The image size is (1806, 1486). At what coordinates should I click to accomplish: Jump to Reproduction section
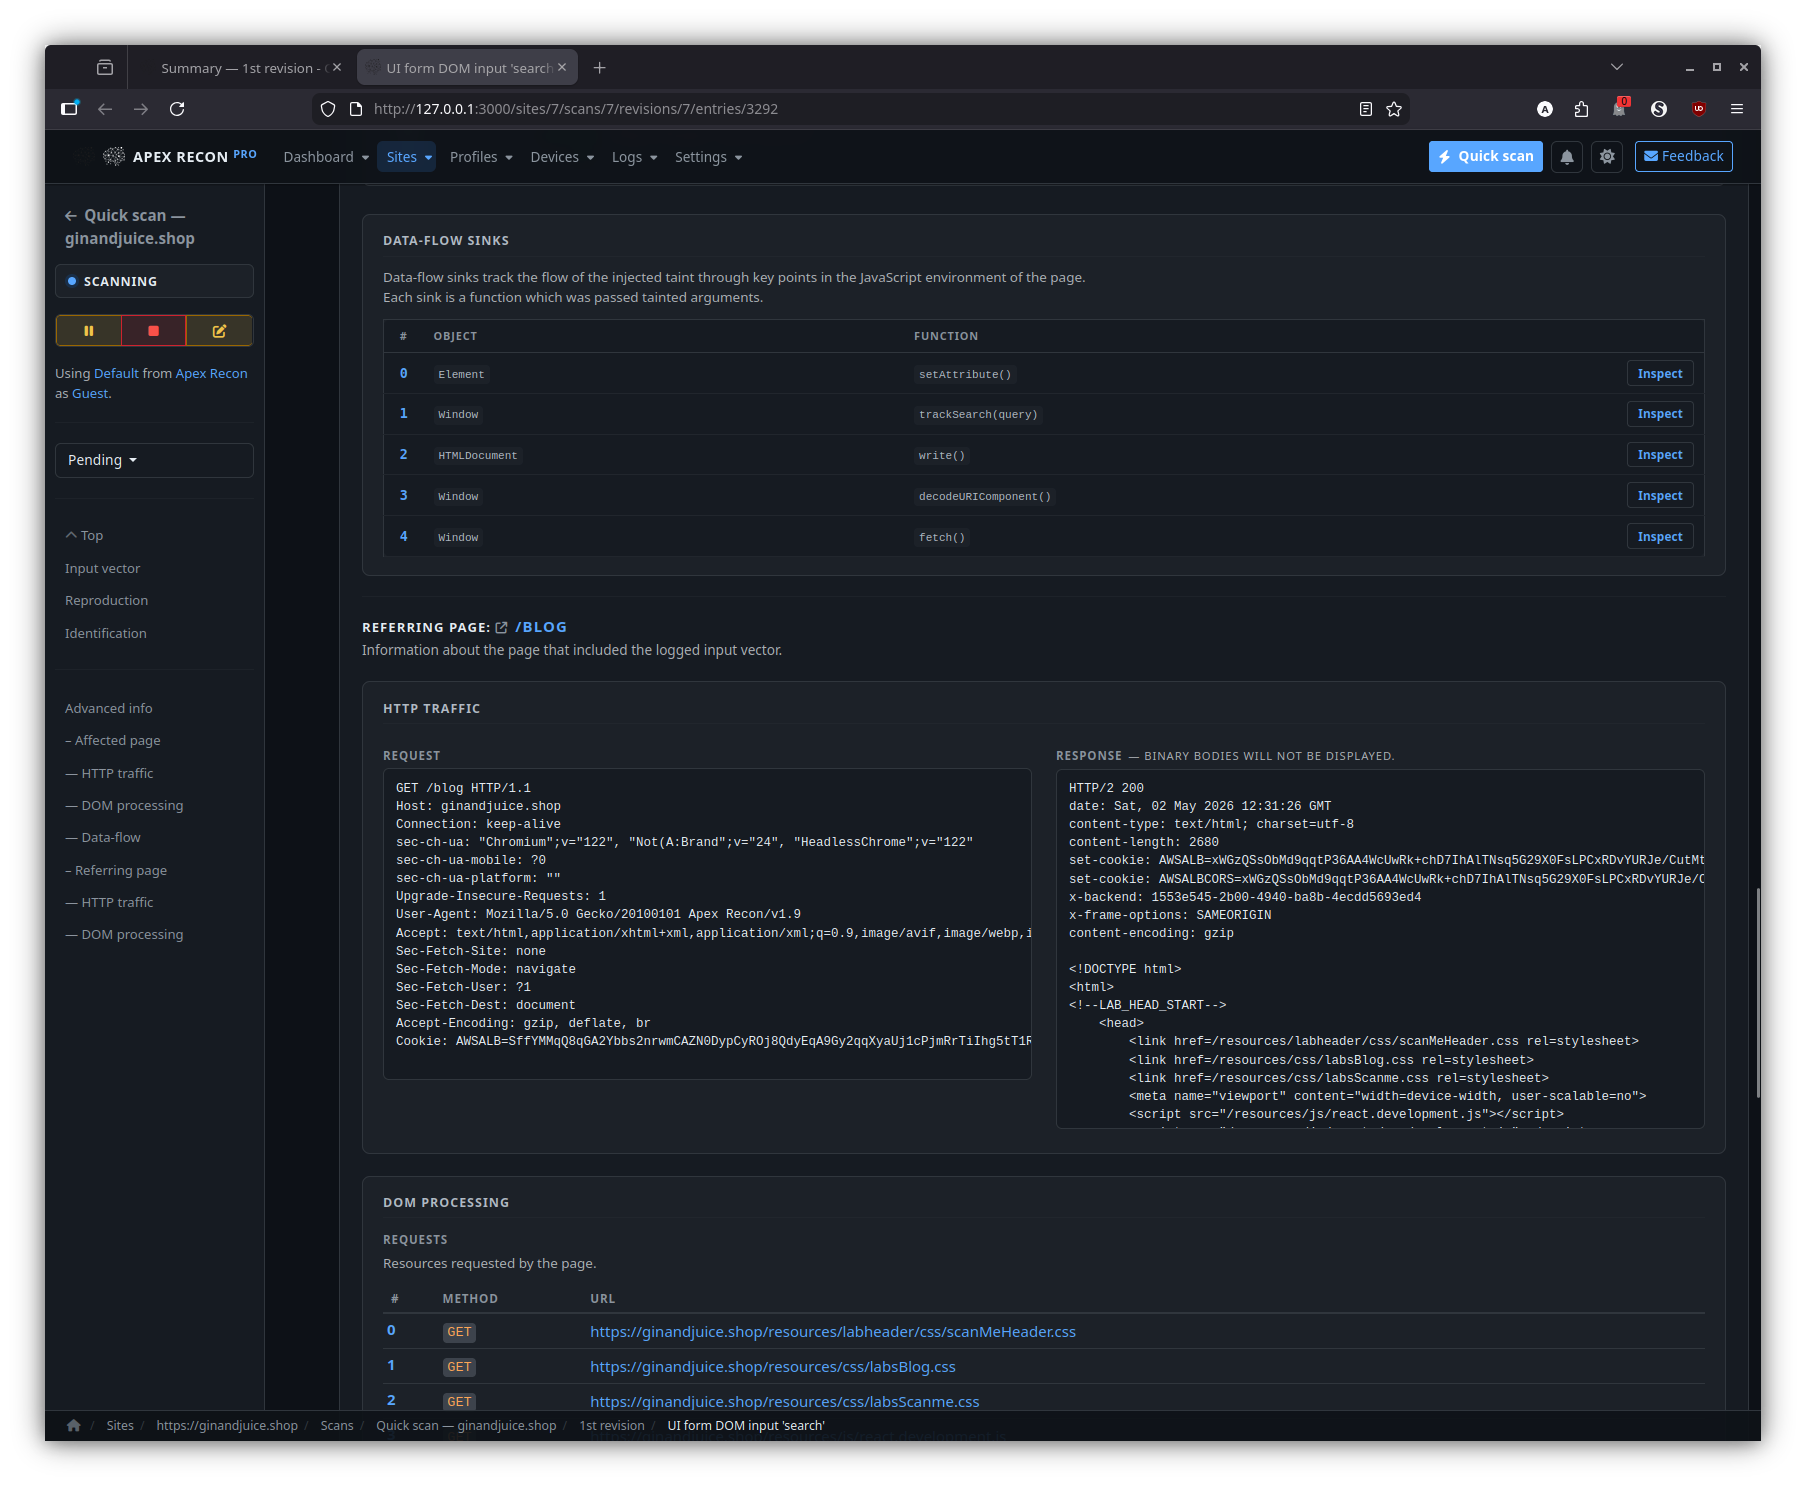pyautogui.click(x=106, y=601)
